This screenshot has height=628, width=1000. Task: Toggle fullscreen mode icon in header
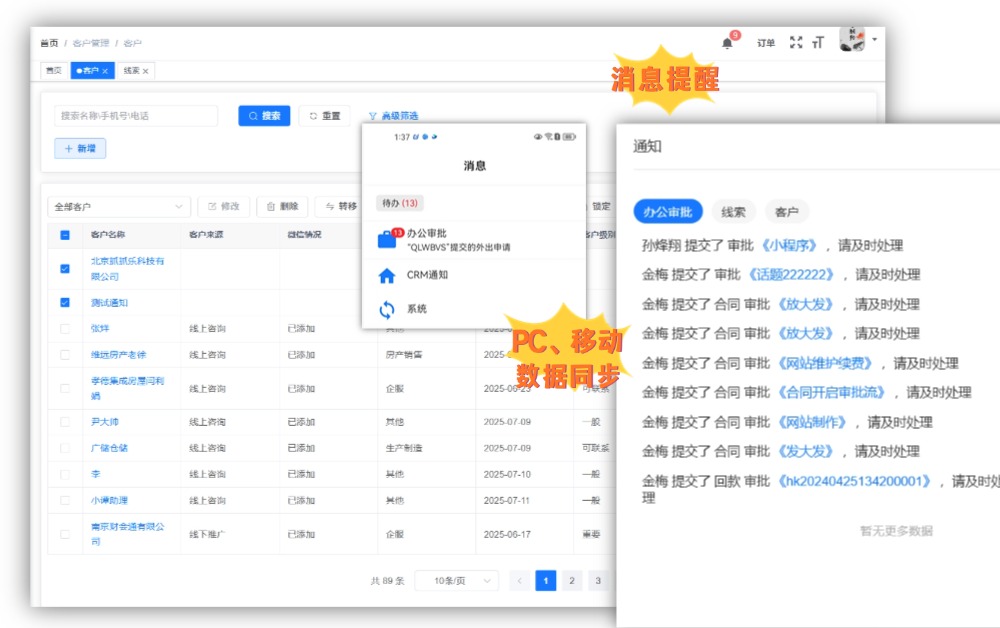tap(796, 43)
